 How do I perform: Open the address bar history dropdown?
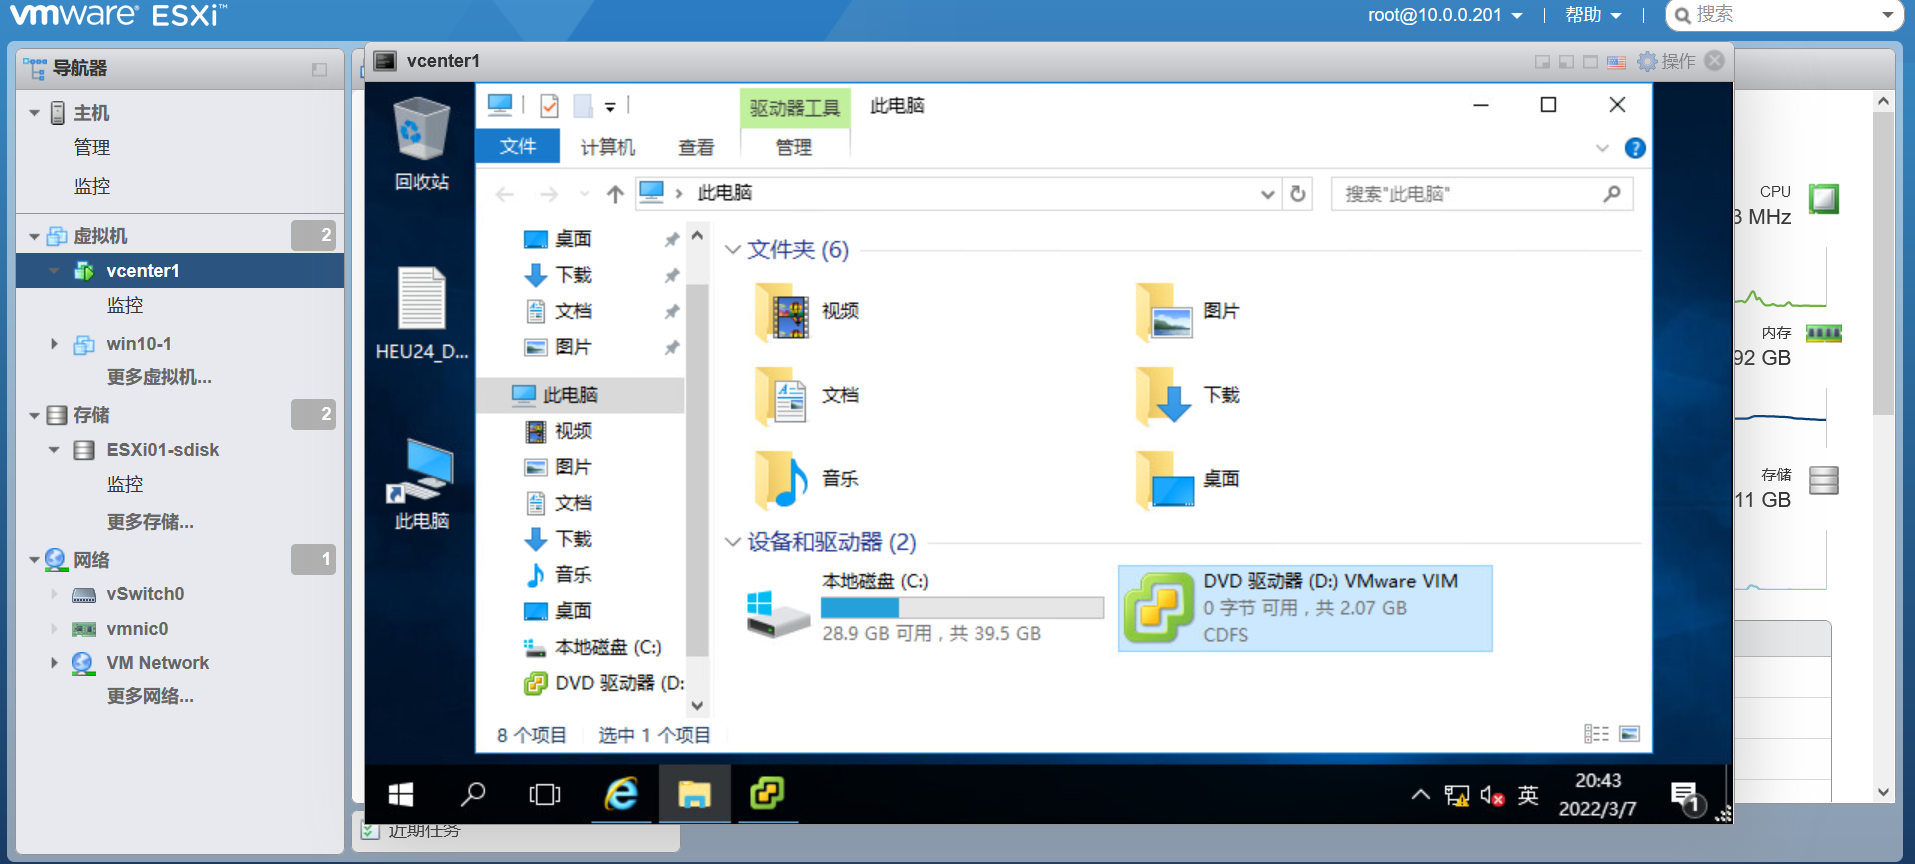coord(1267,194)
